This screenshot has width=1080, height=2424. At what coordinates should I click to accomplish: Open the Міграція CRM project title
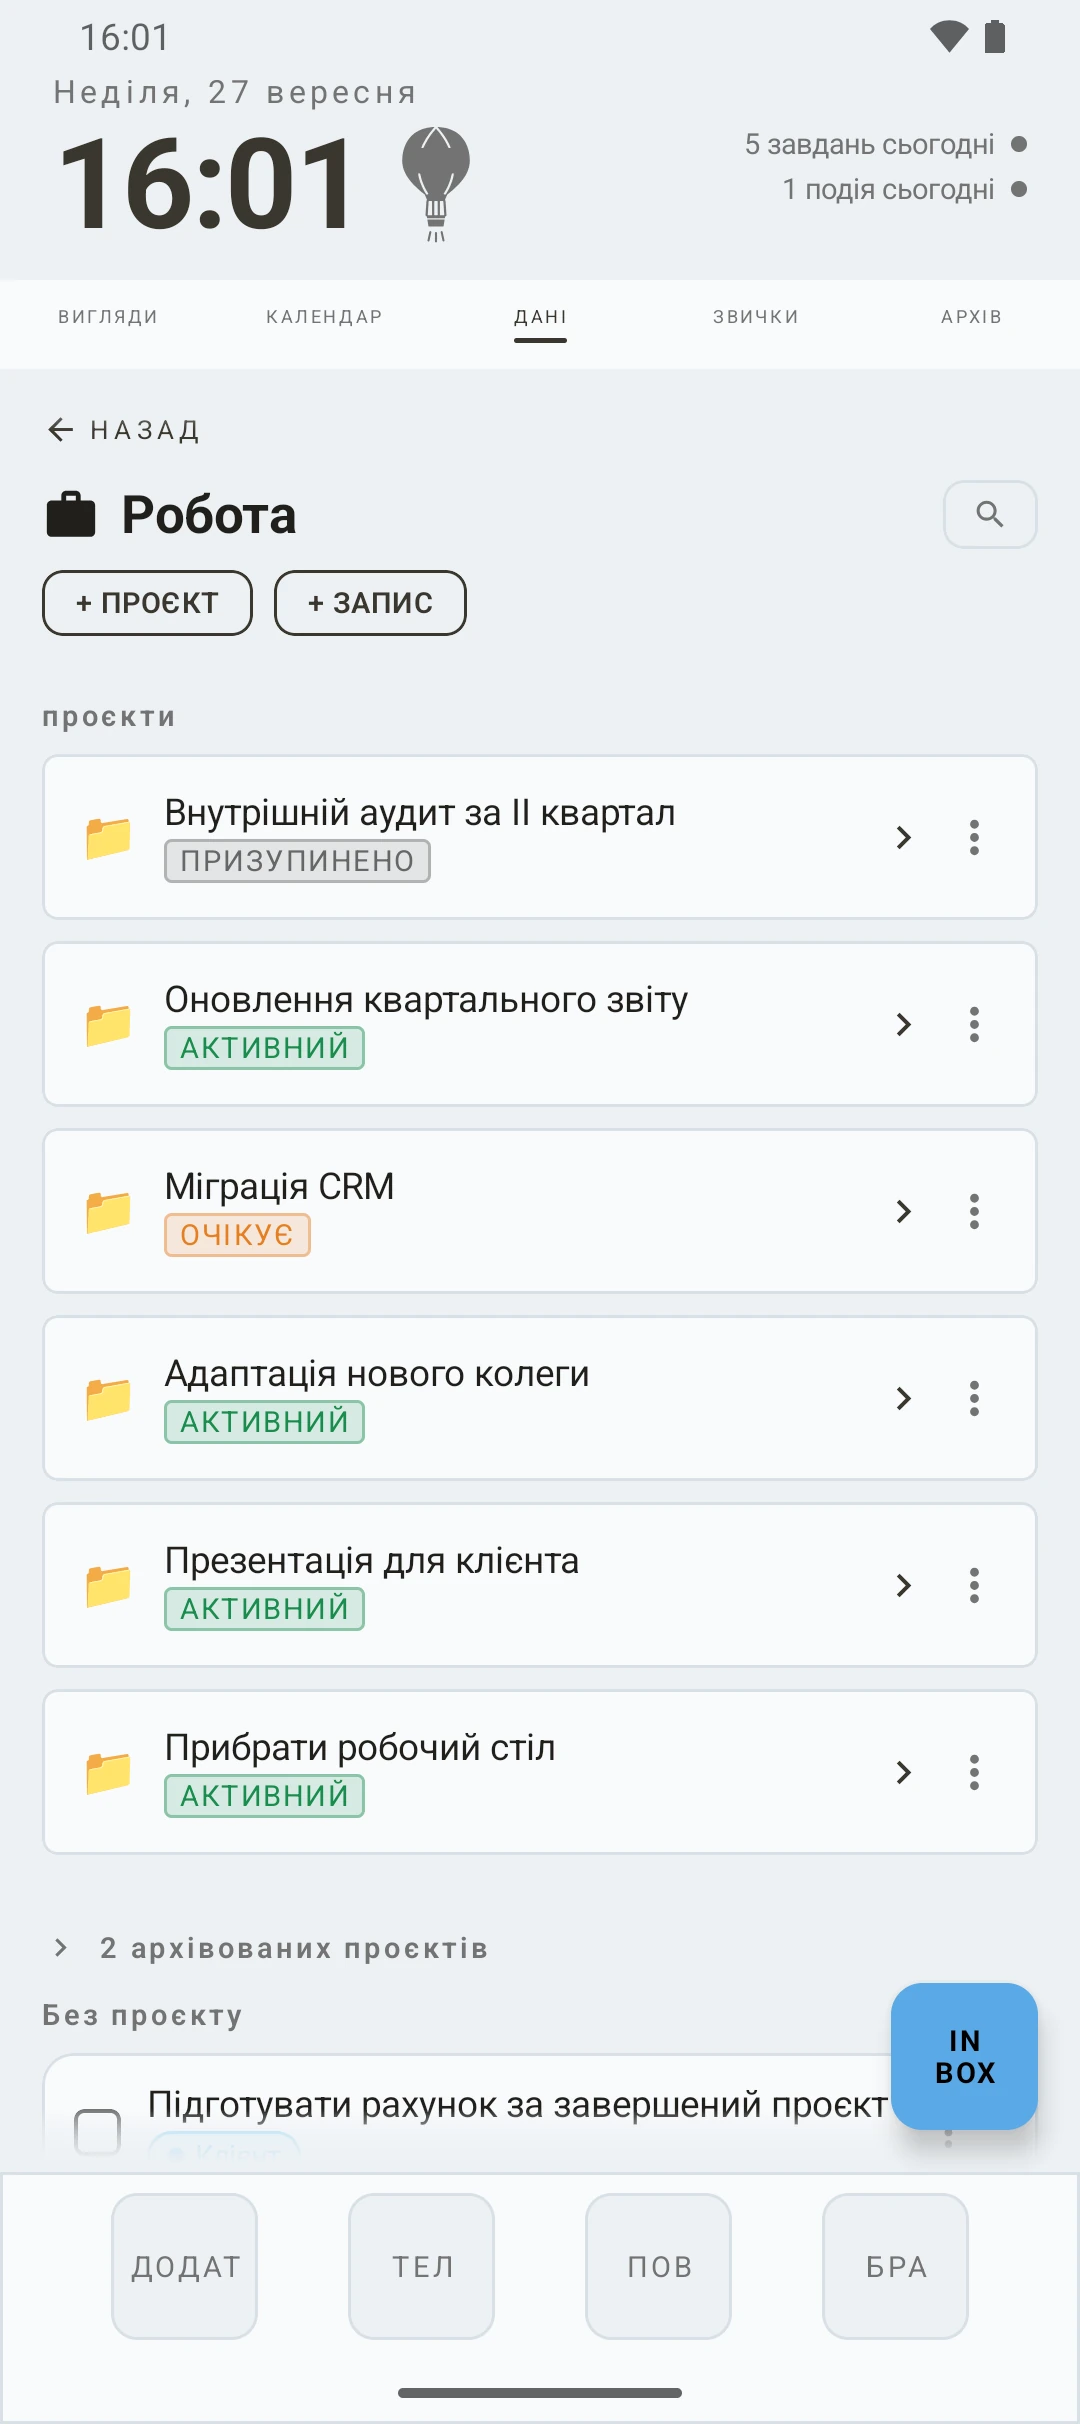click(279, 1187)
